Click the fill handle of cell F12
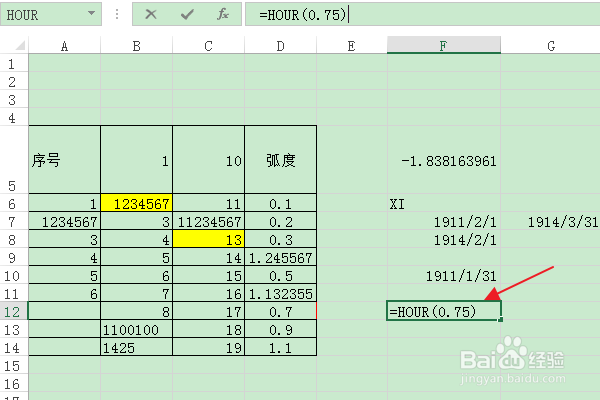This screenshot has height=400, width=600. tap(501, 320)
